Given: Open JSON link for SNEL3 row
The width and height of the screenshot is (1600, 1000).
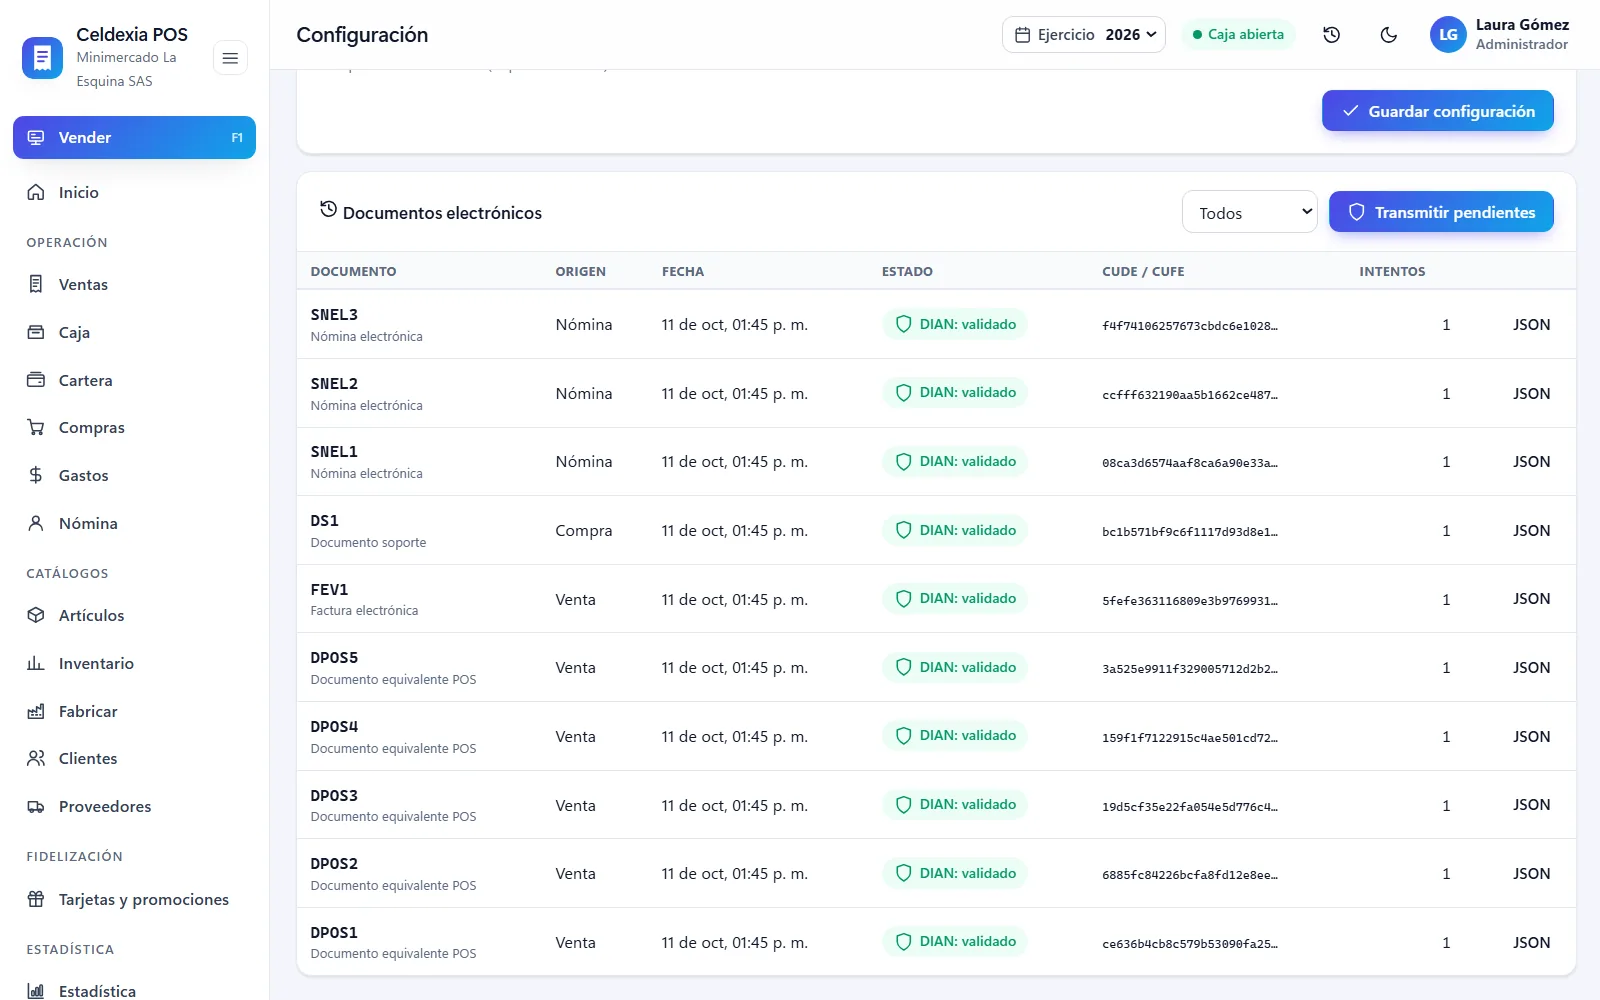Looking at the screenshot, I should 1531,325.
